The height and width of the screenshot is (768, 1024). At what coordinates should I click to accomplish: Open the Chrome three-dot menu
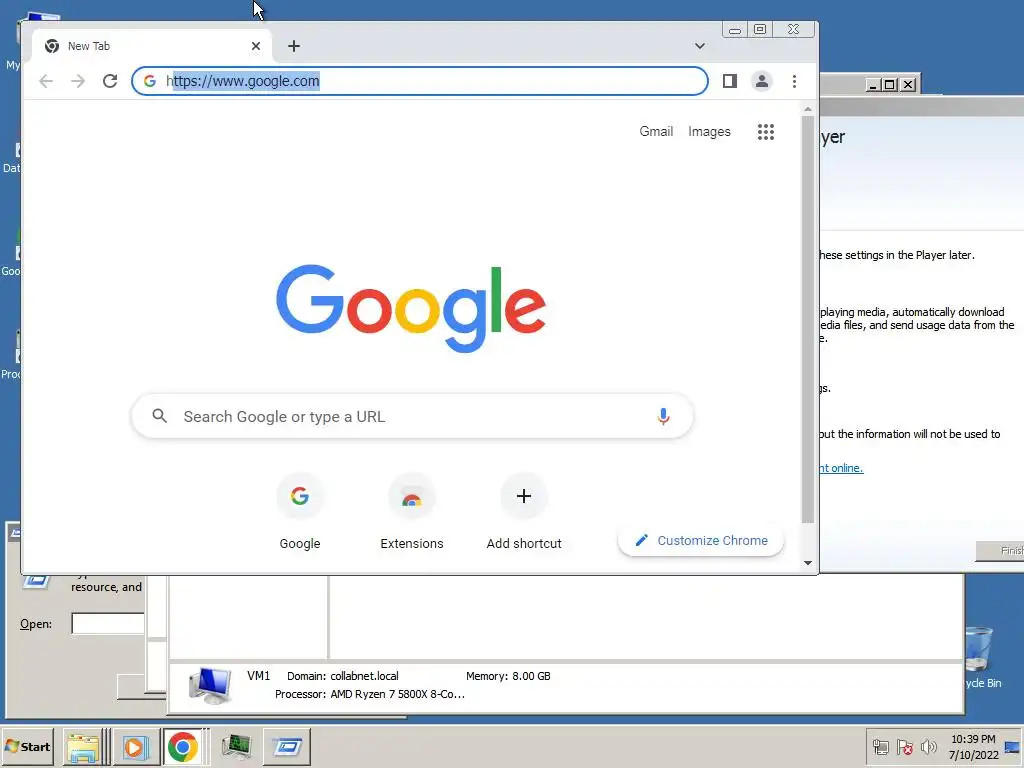(x=794, y=81)
